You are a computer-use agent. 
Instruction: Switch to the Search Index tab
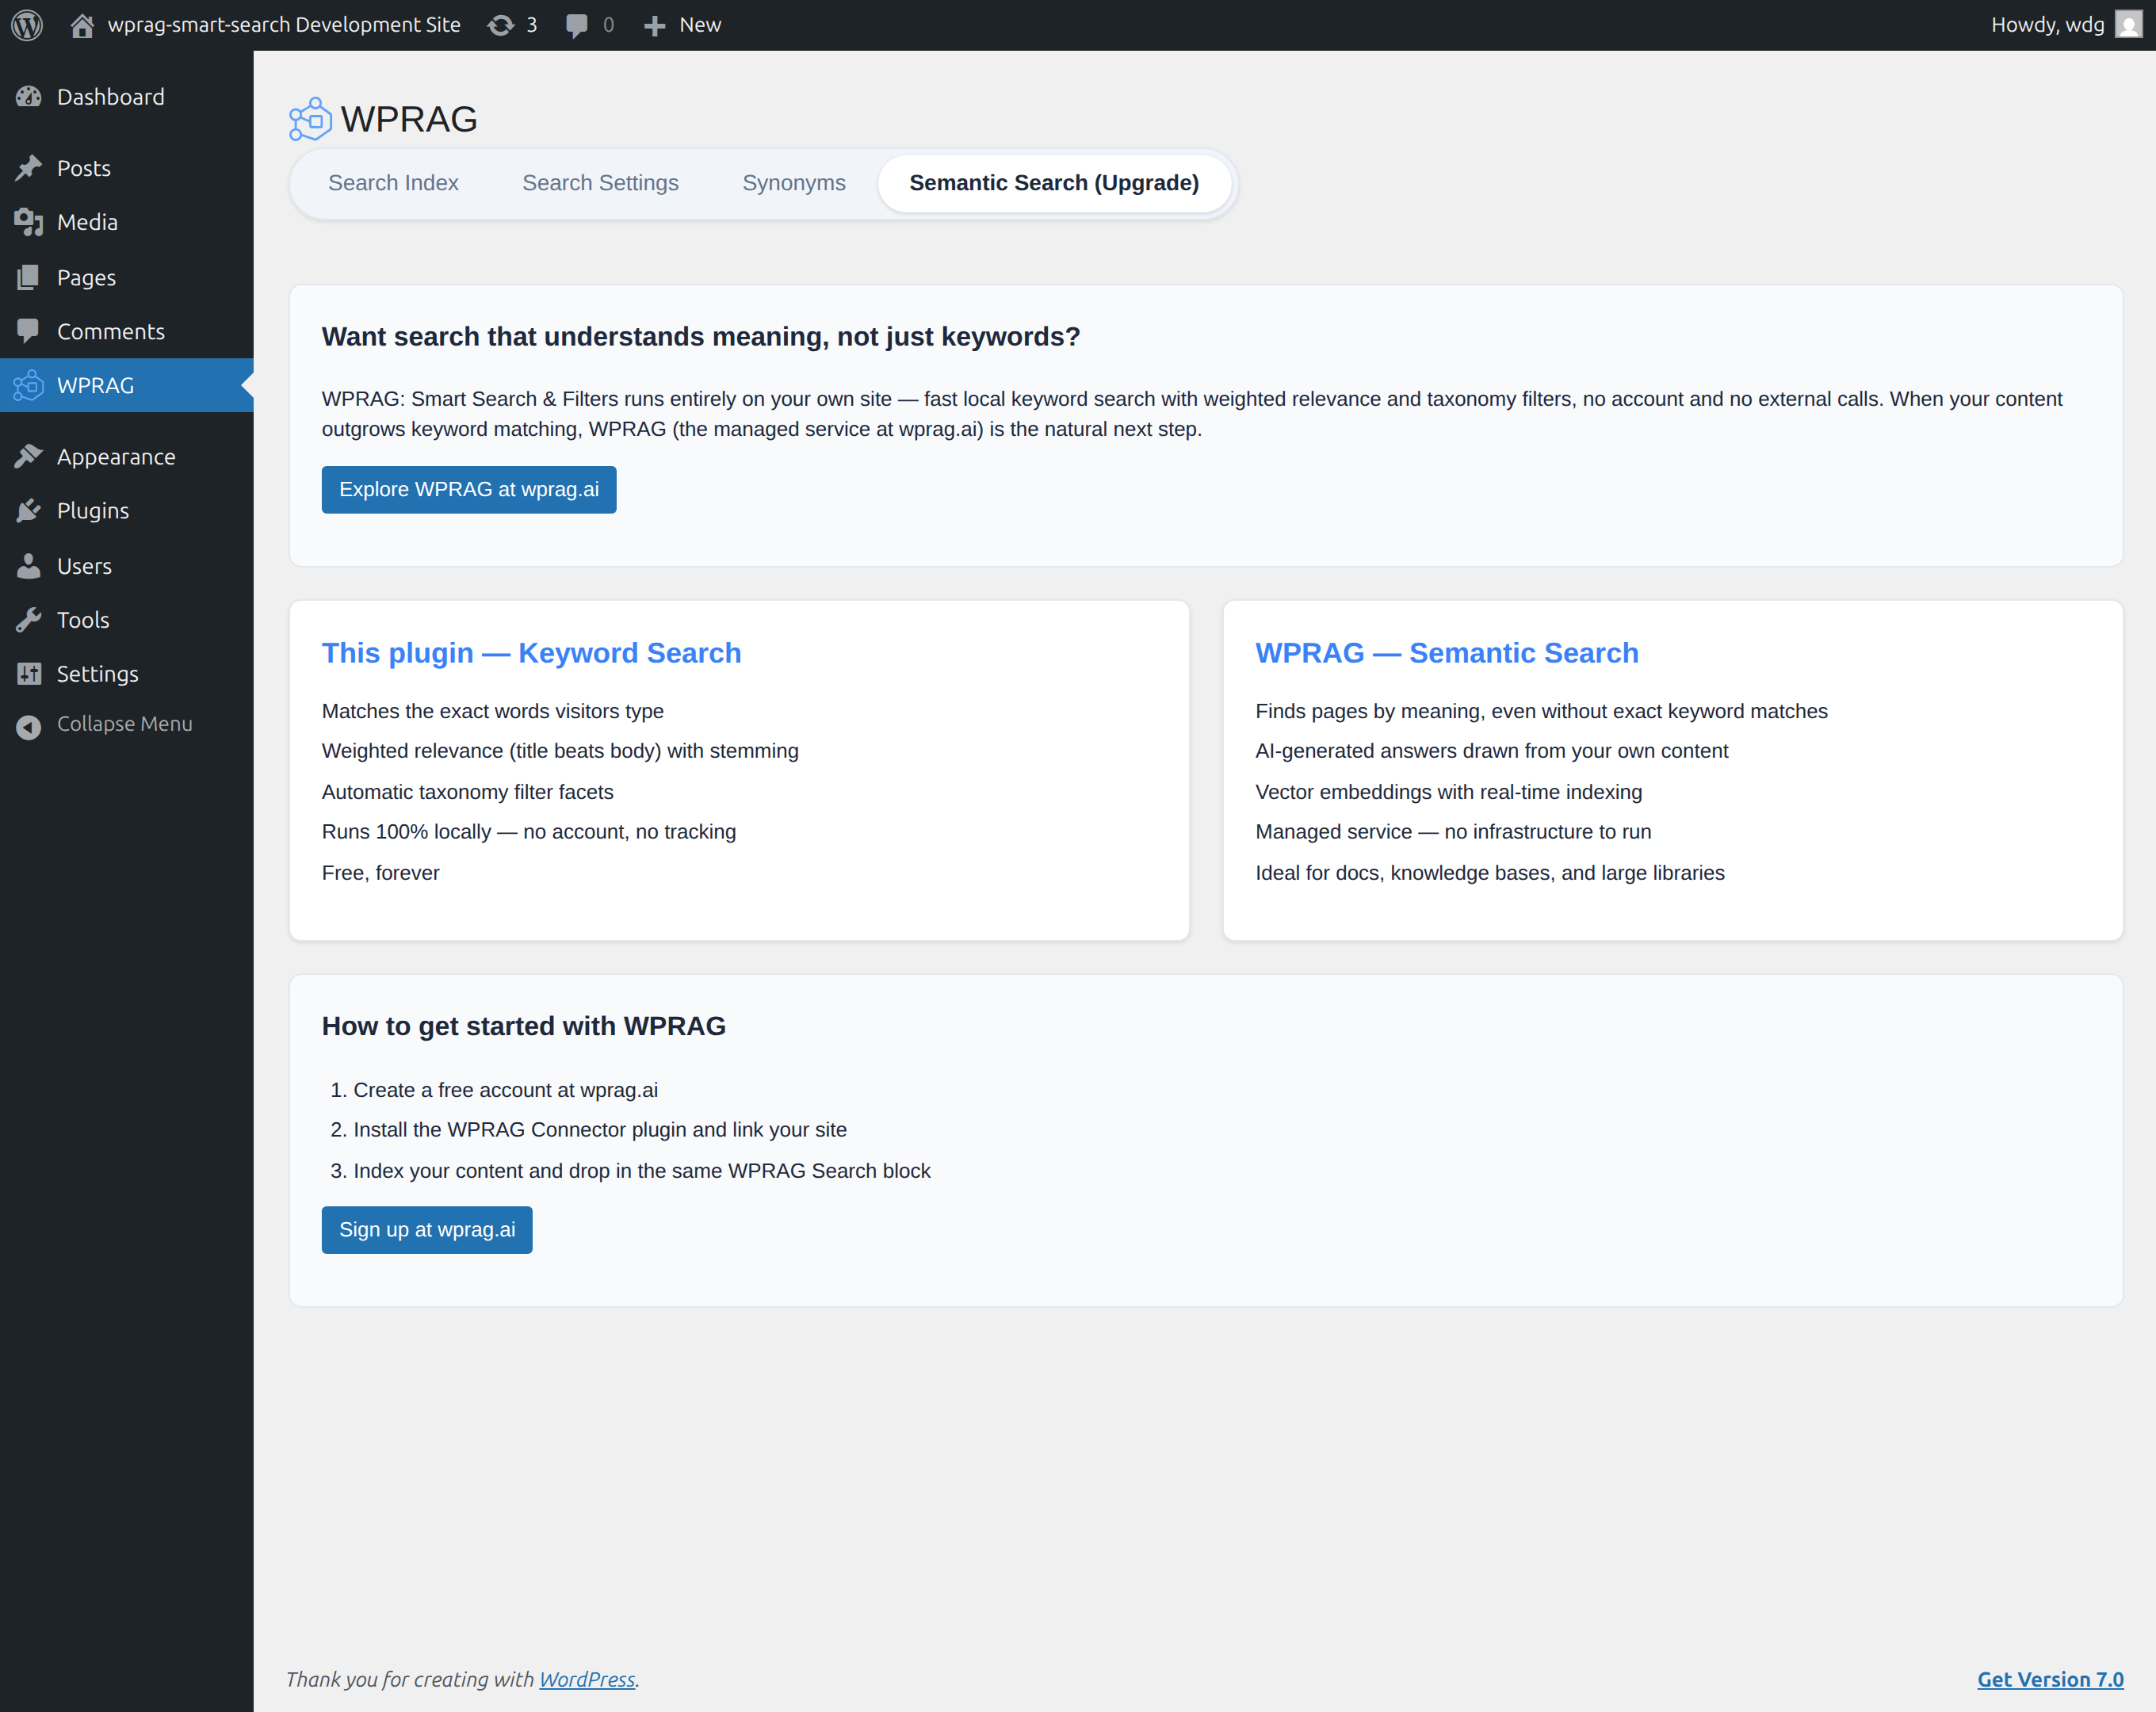[393, 183]
